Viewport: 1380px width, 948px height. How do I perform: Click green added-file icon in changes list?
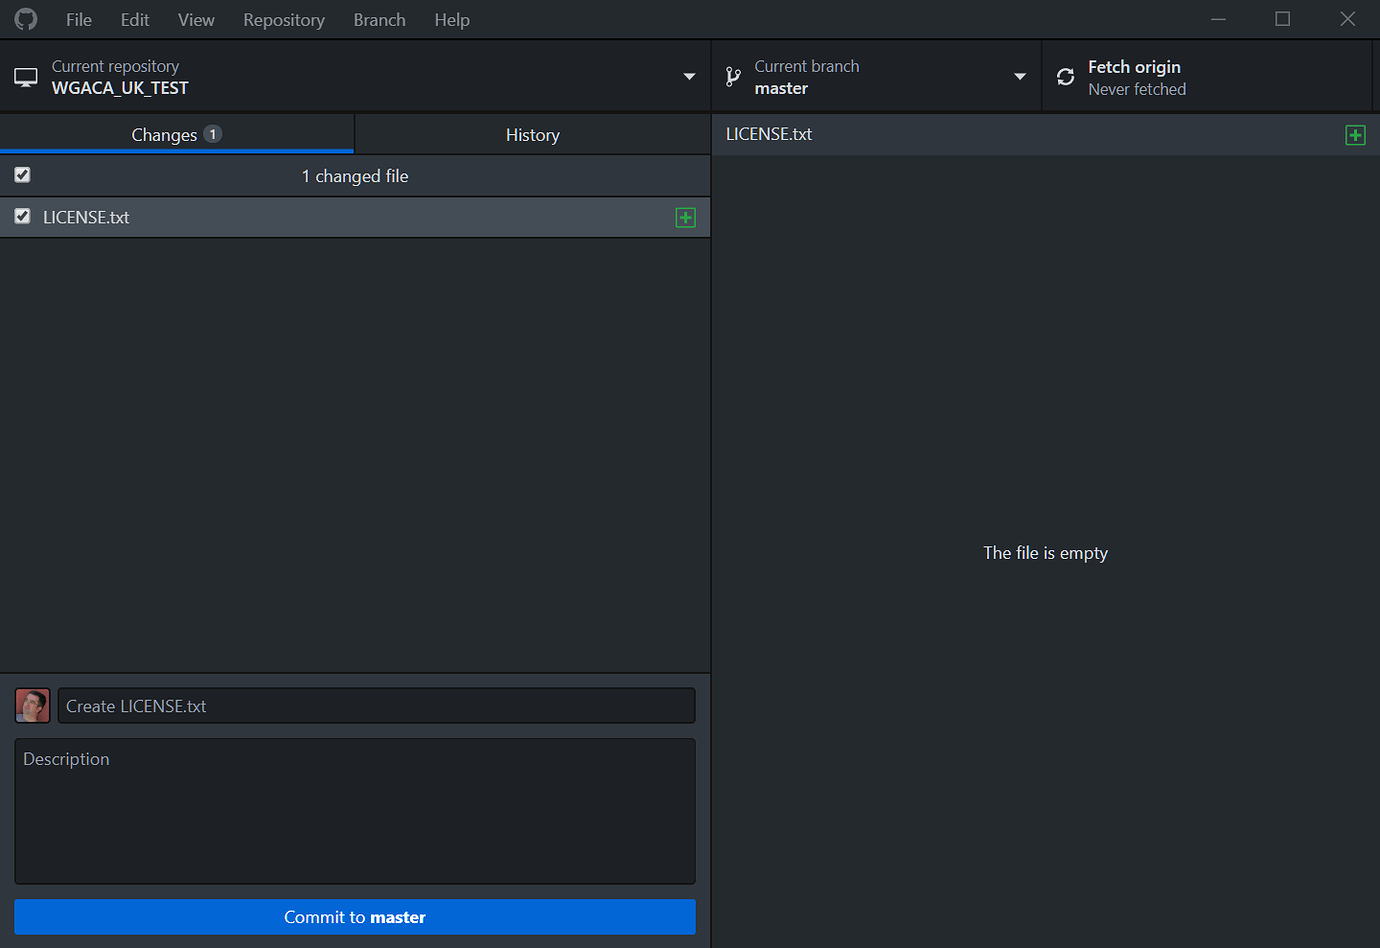[685, 218]
